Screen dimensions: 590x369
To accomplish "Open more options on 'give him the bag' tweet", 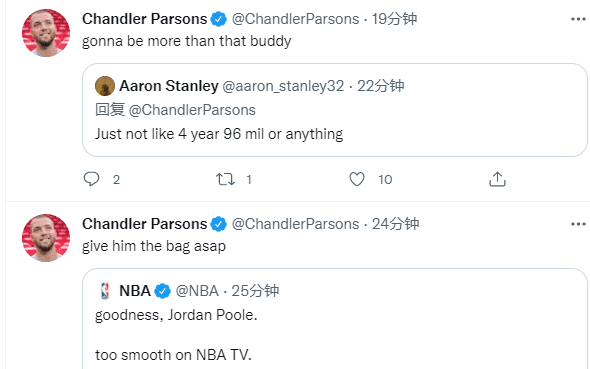I will pos(578,224).
